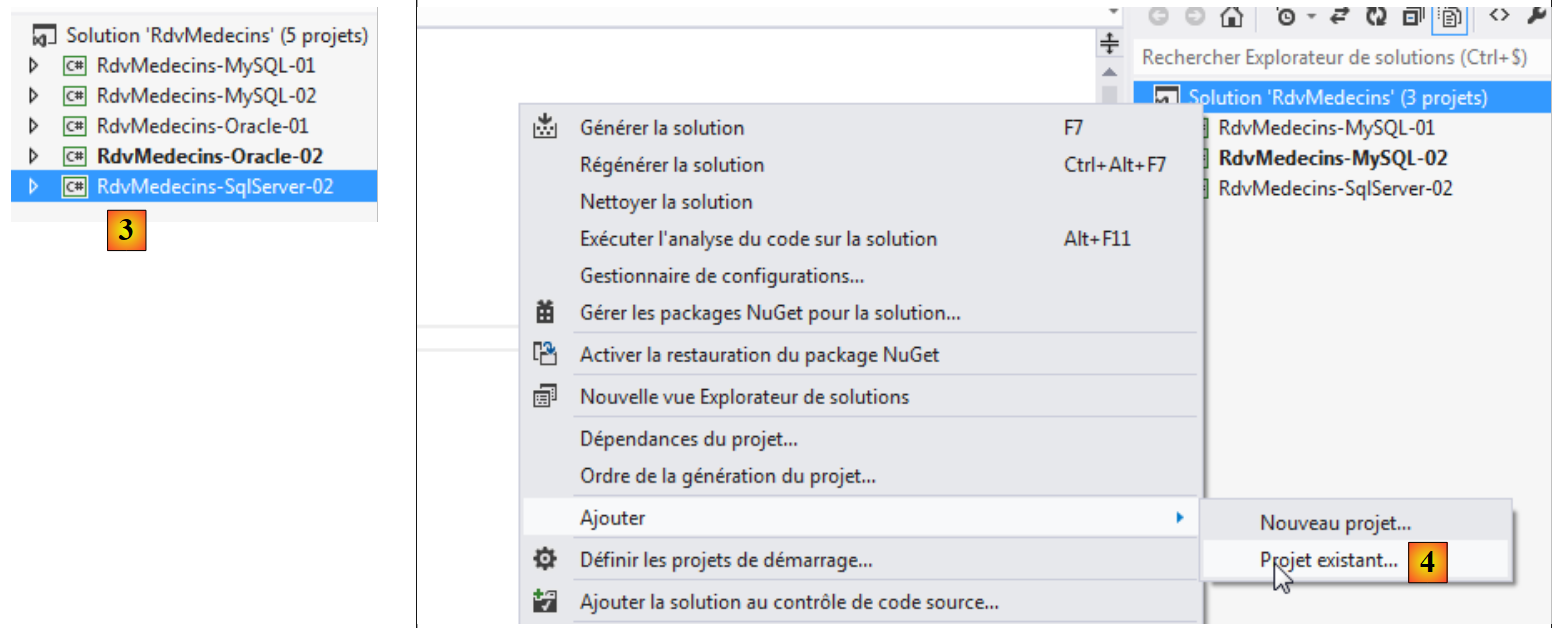Click the collapse all icon

tap(1413, 17)
